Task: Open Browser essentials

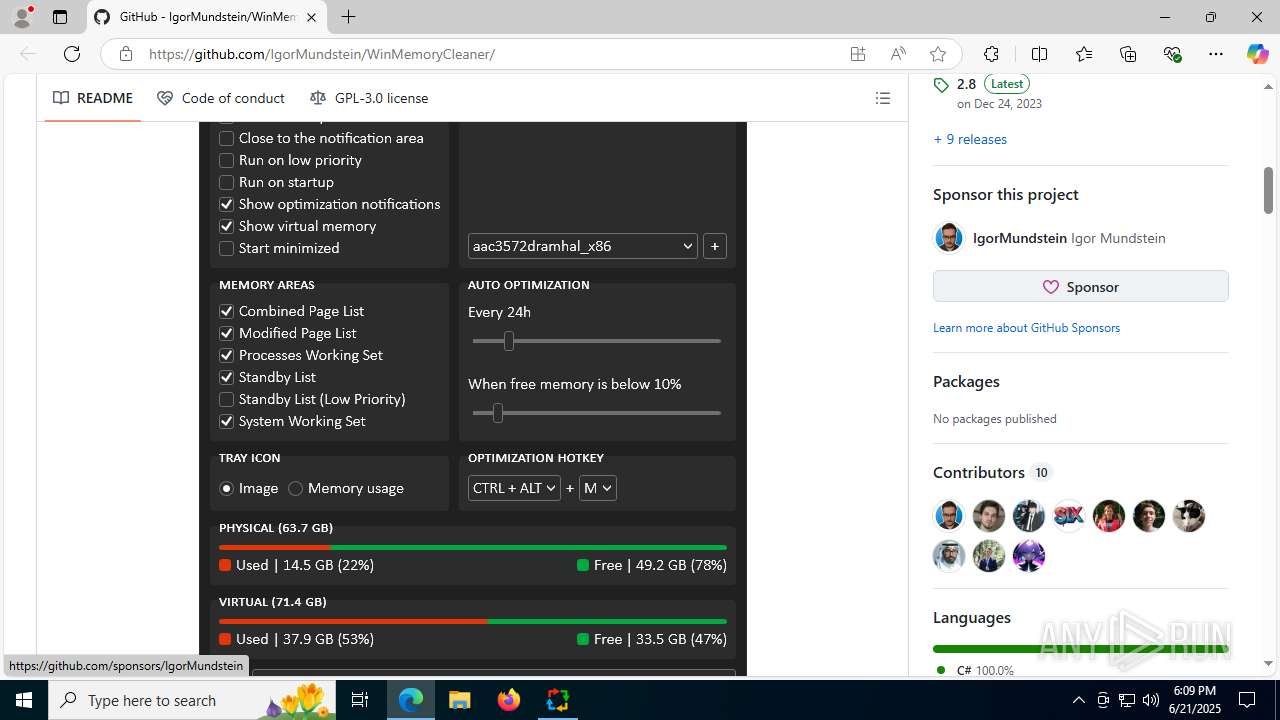Action: (x=1172, y=54)
